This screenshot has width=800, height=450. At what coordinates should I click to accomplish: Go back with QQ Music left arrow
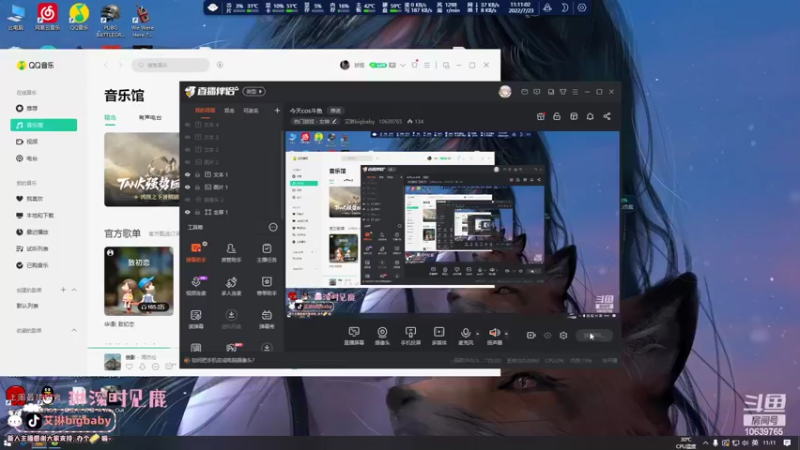(x=106, y=65)
